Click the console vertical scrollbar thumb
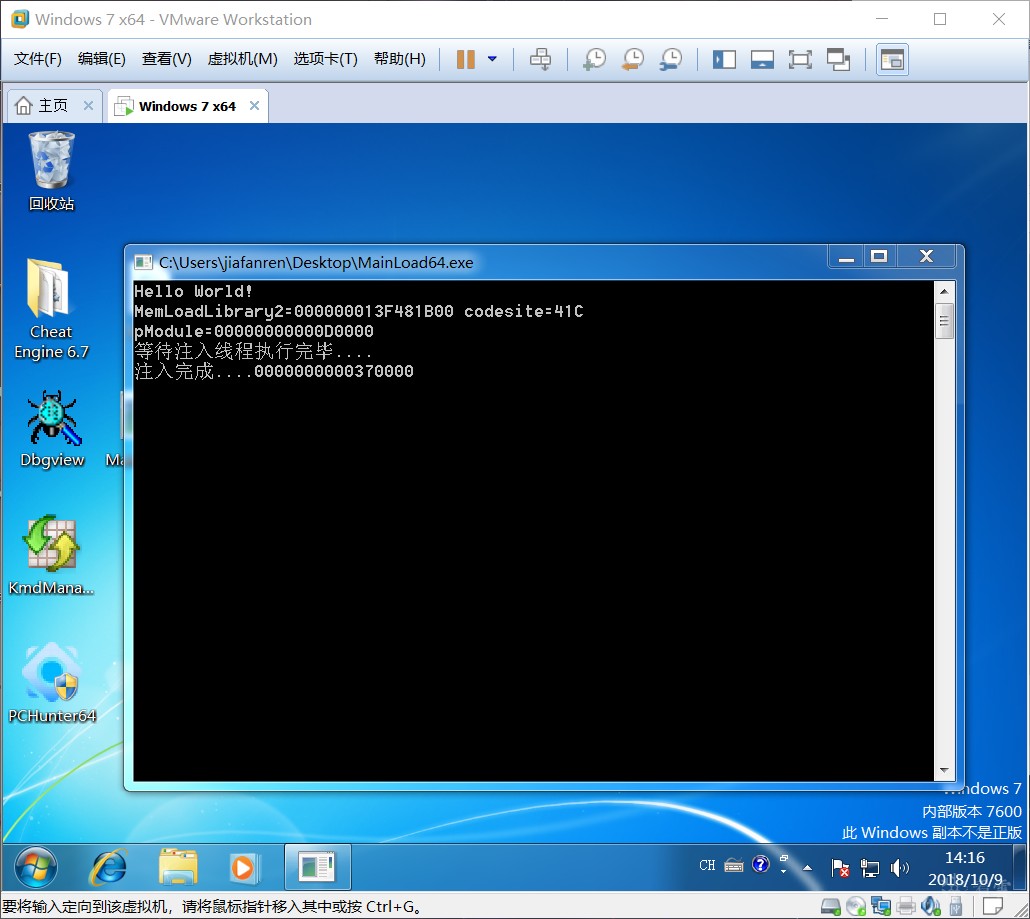 point(944,321)
